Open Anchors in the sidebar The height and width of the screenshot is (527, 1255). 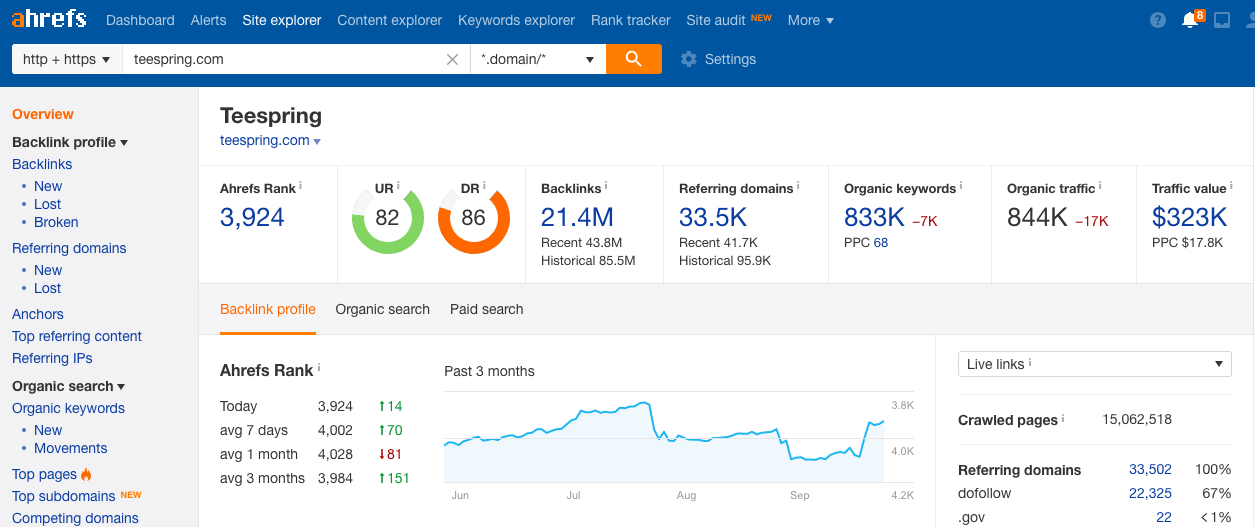point(38,314)
